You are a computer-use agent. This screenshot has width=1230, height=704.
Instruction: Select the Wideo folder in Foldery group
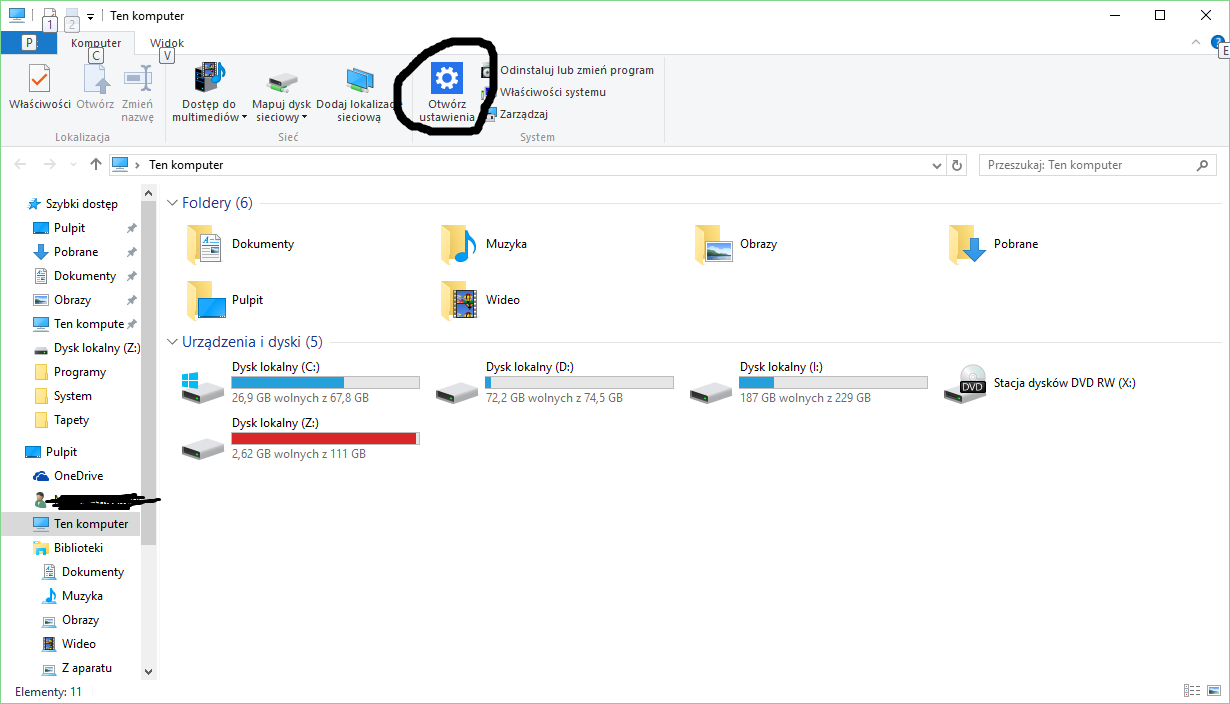(481, 300)
